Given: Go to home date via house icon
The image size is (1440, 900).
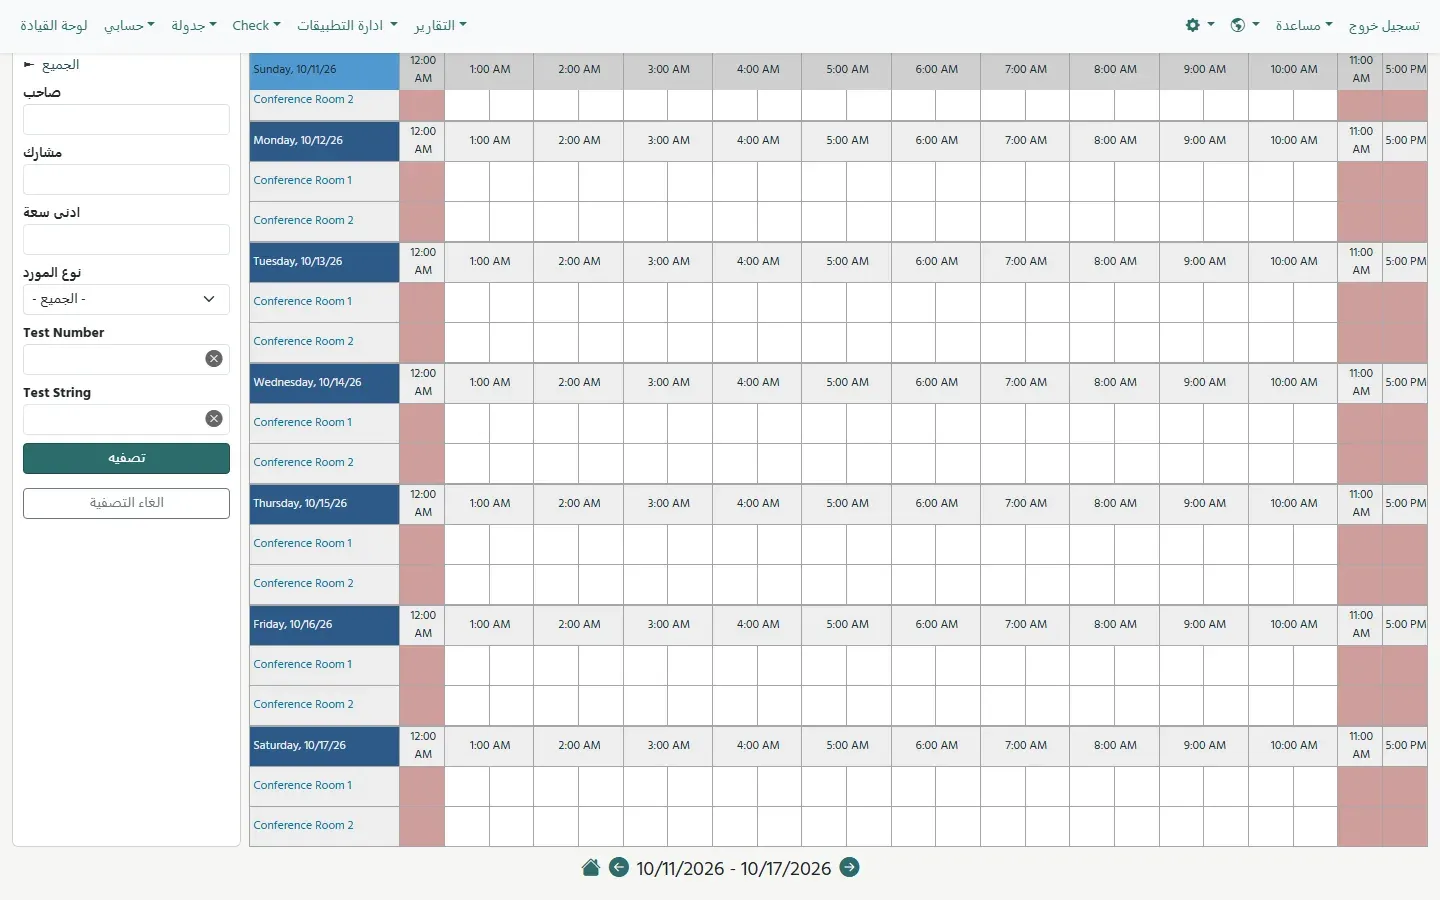Looking at the screenshot, I should (591, 867).
